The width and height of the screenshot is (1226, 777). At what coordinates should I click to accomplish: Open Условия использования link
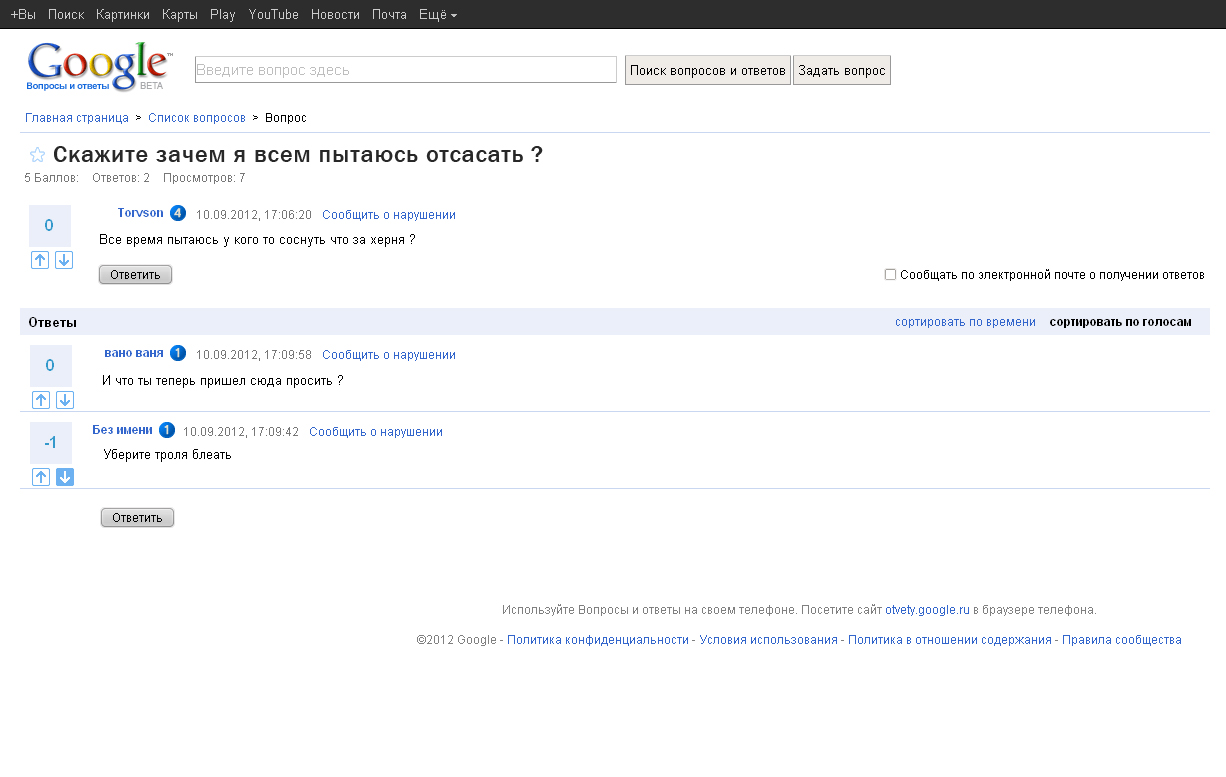(x=769, y=640)
